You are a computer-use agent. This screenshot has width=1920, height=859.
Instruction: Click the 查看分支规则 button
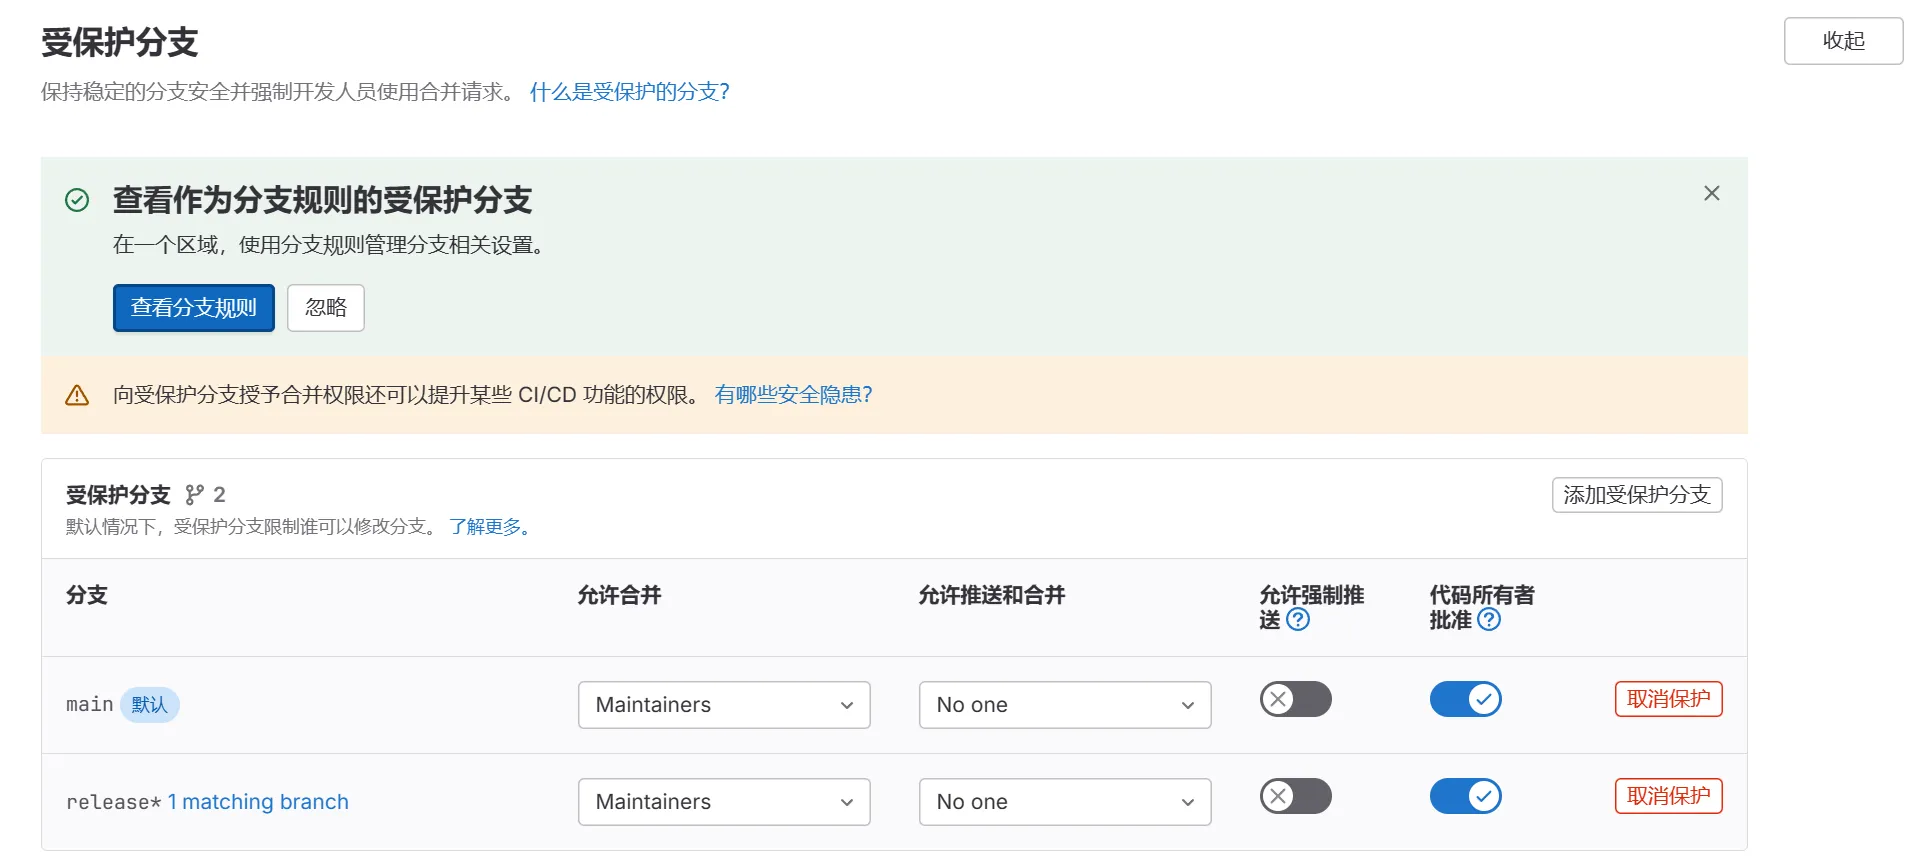tap(193, 308)
